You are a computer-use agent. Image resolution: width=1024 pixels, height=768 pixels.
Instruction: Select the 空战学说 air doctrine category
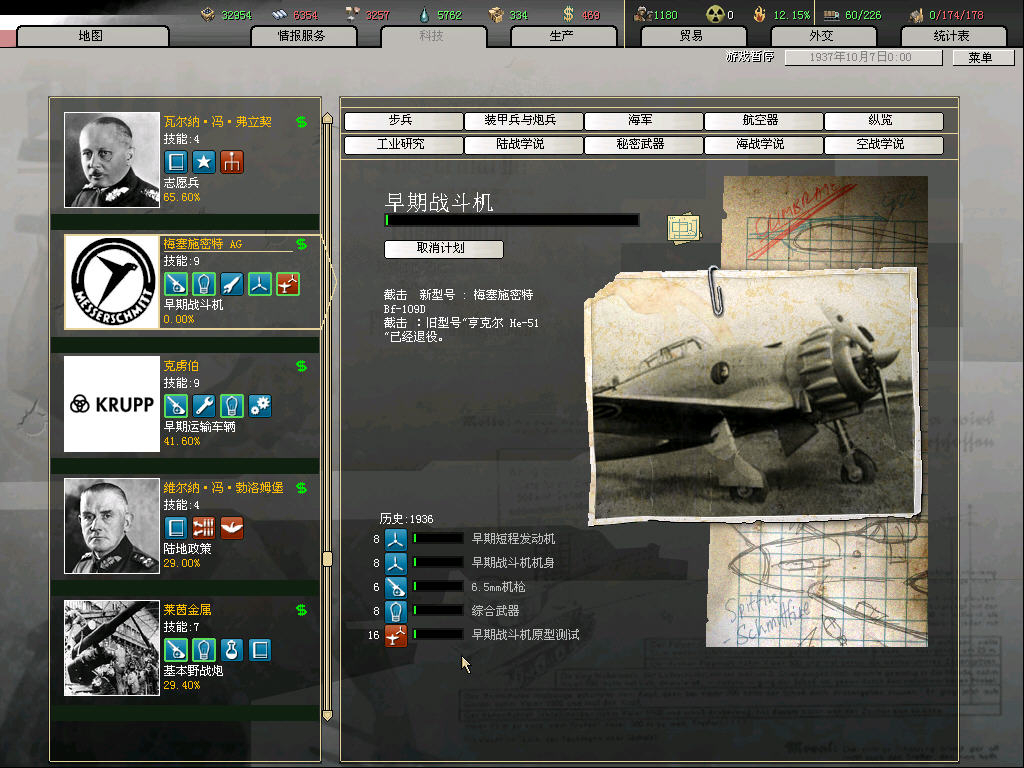(x=884, y=144)
